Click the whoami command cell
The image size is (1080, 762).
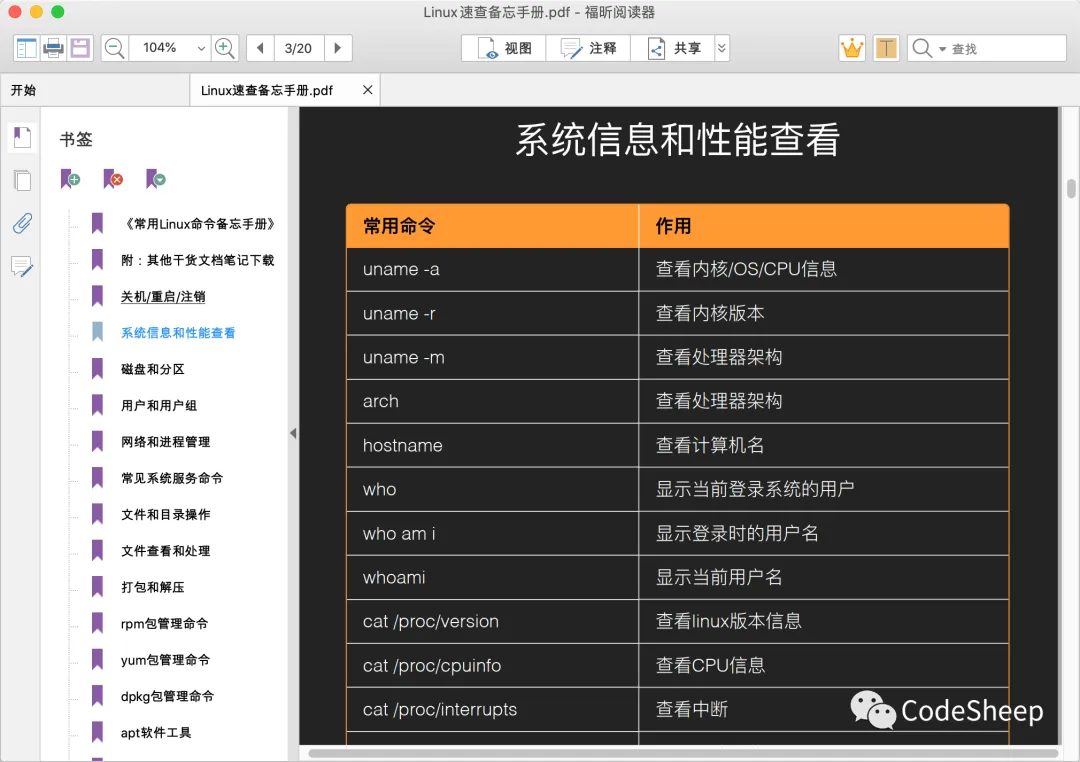pyautogui.click(x=492, y=577)
